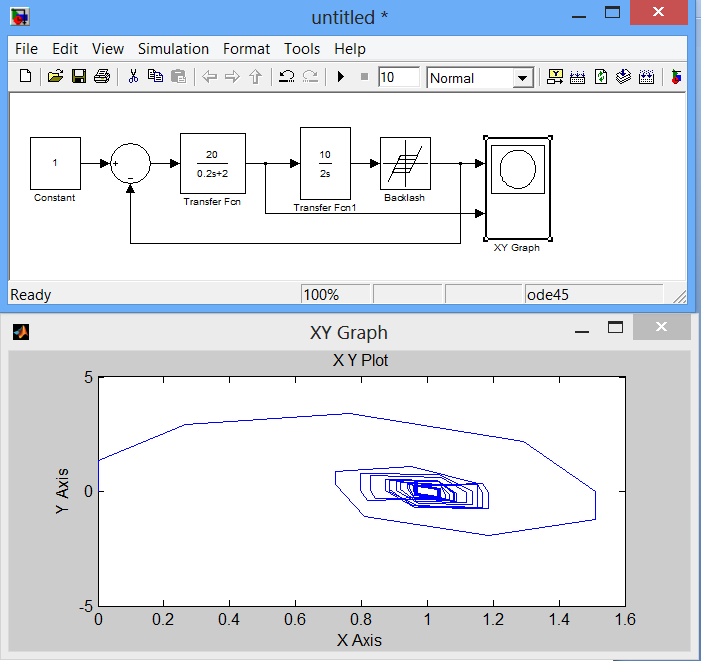The height and width of the screenshot is (661, 701).
Task: Click the 'X Y Plot' title in graph window
Action: tap(360, 360)
